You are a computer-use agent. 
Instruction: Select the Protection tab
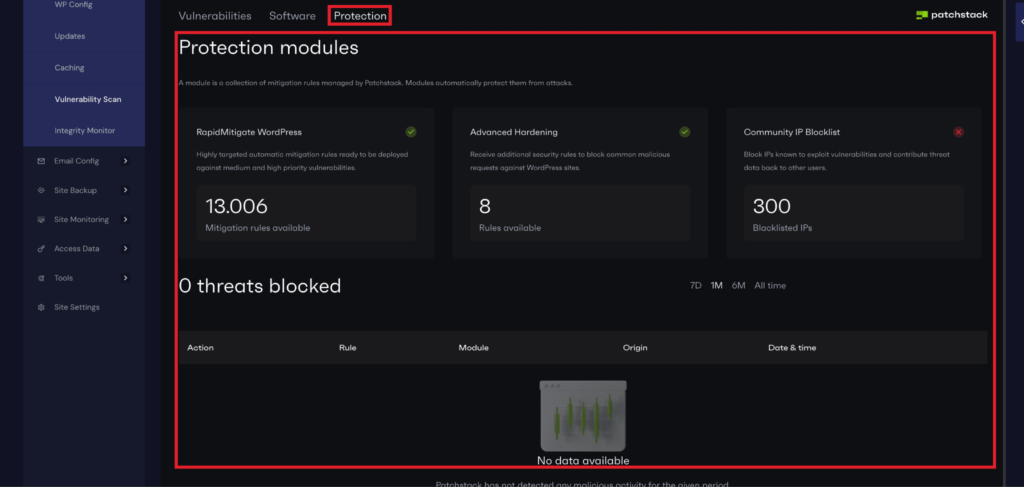pyautogui.click(x=360, y=16)
